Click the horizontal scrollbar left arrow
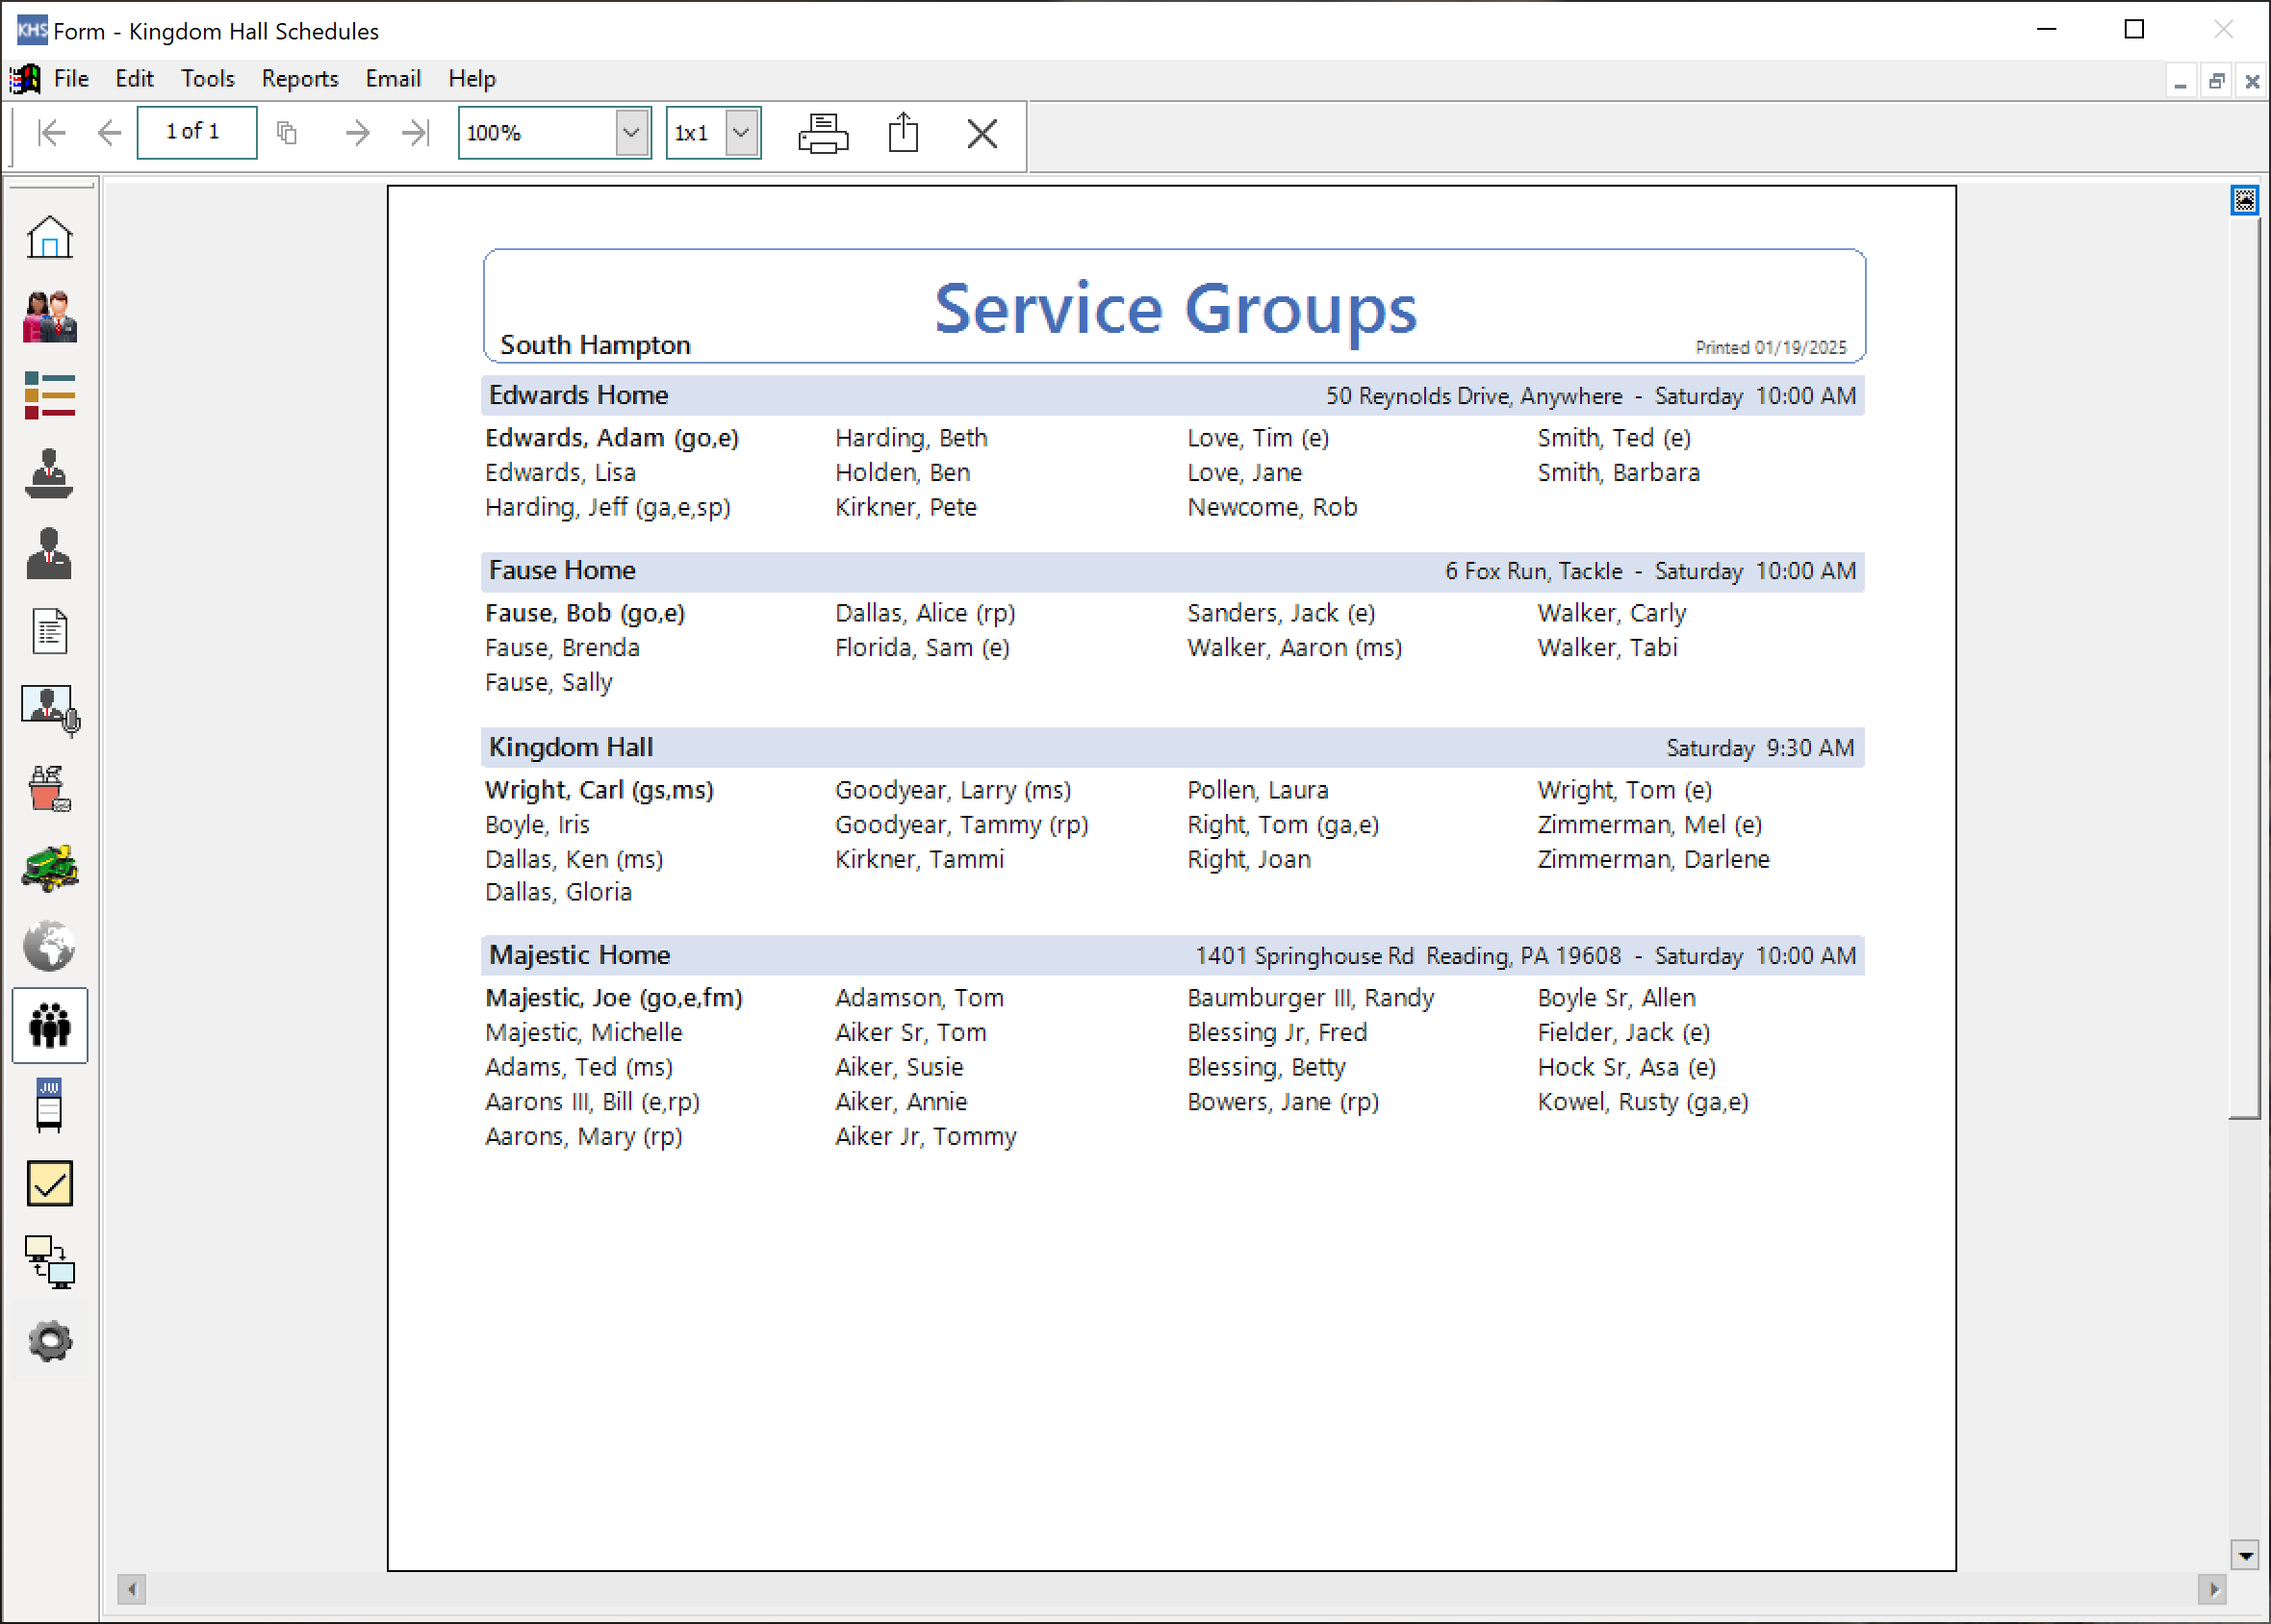The image size is (2271, 1624). [x=131, y=1588]
